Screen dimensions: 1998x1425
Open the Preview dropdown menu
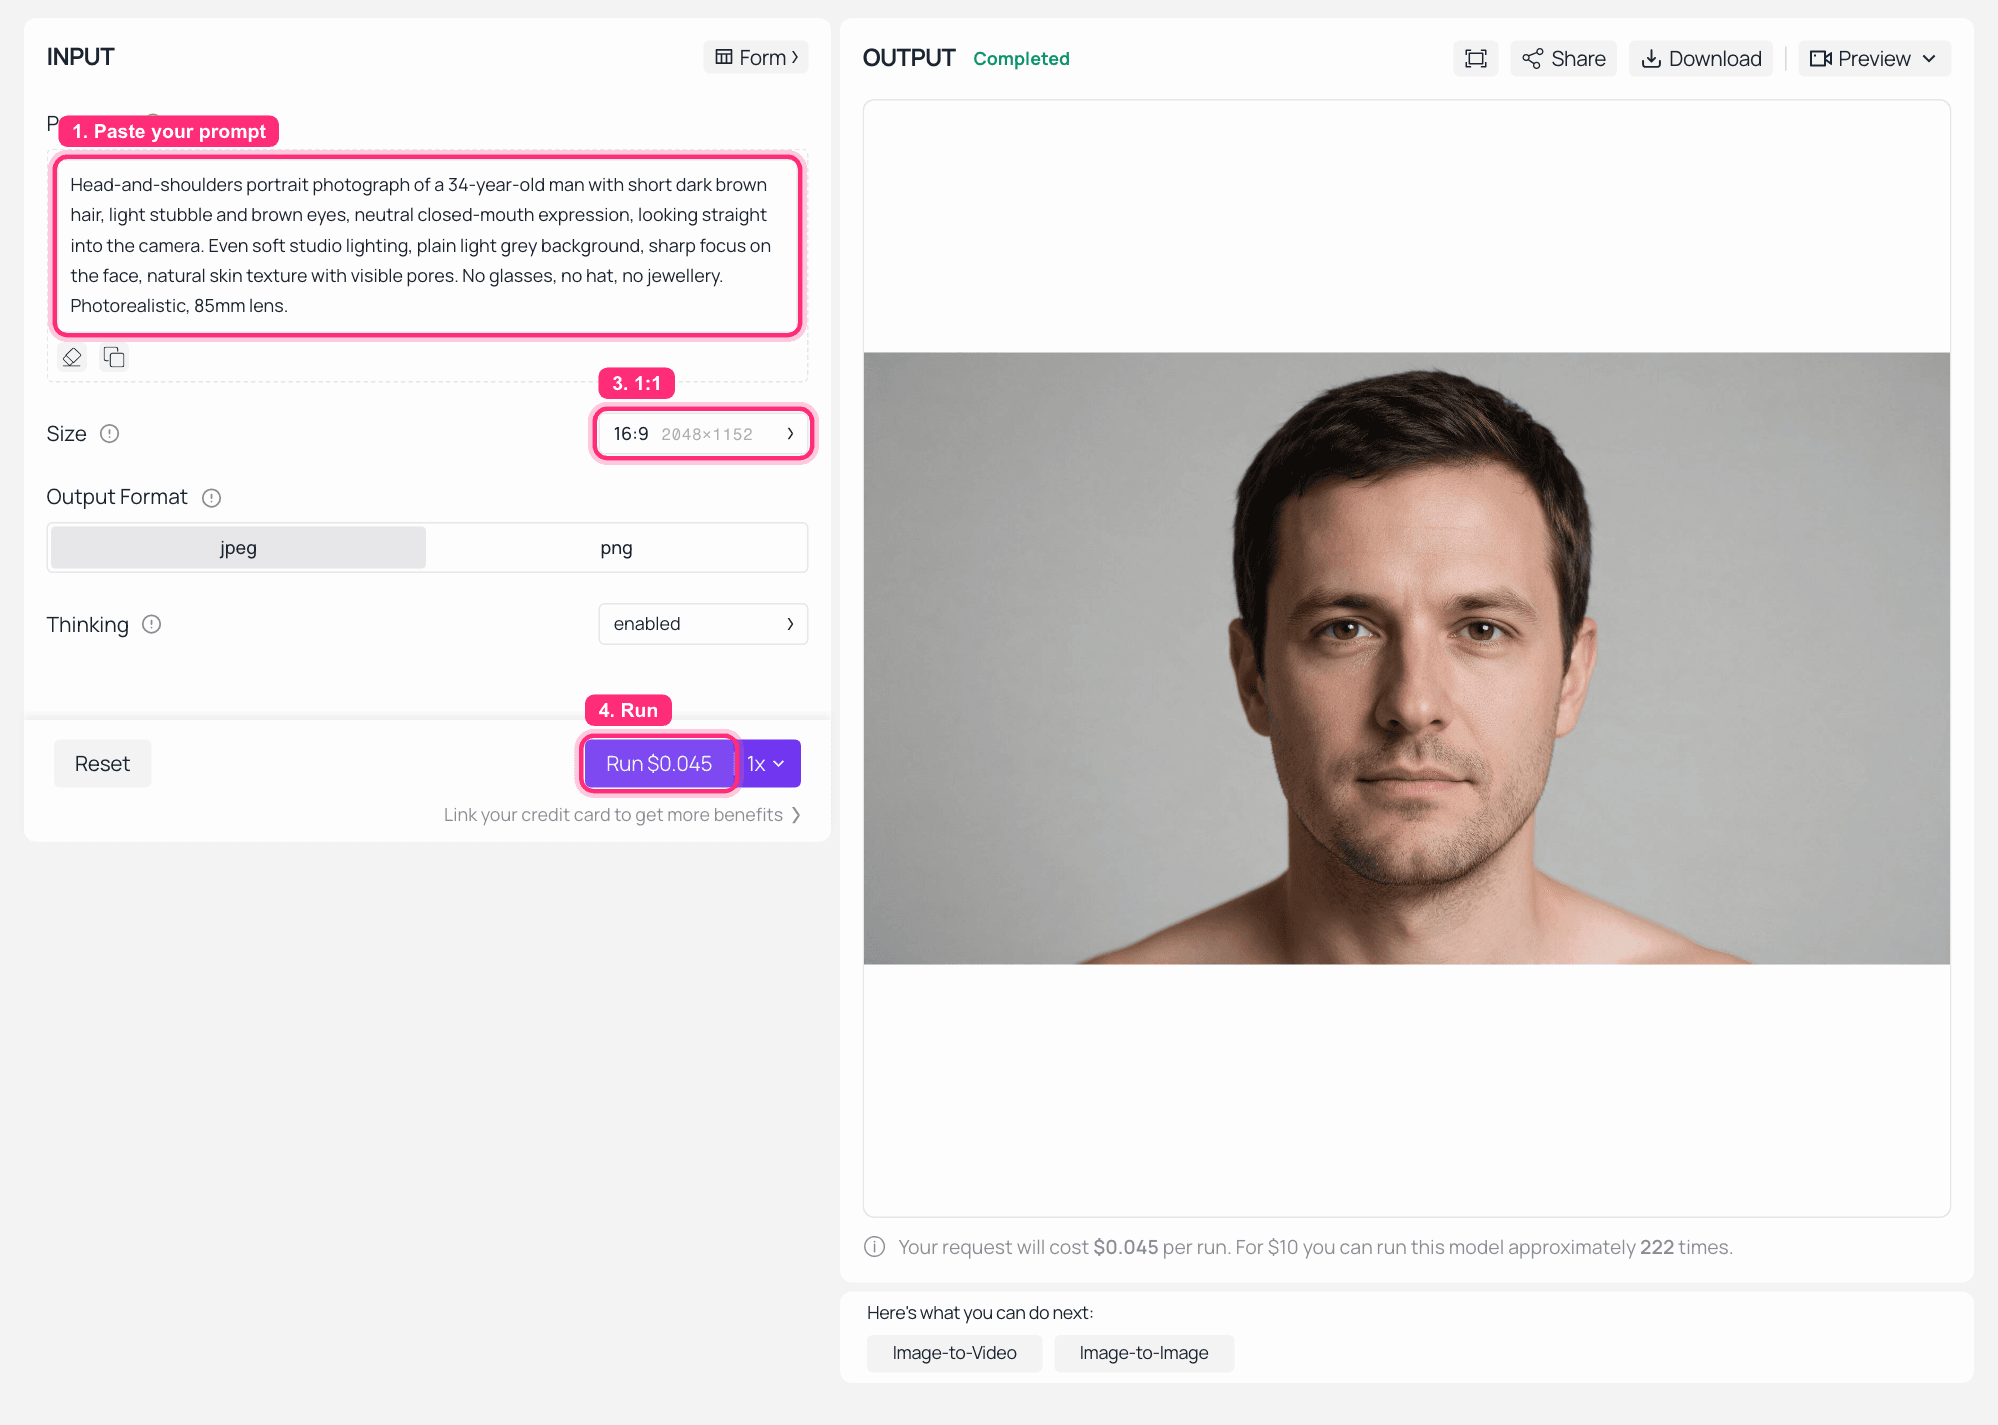(x=1874, y=59)
